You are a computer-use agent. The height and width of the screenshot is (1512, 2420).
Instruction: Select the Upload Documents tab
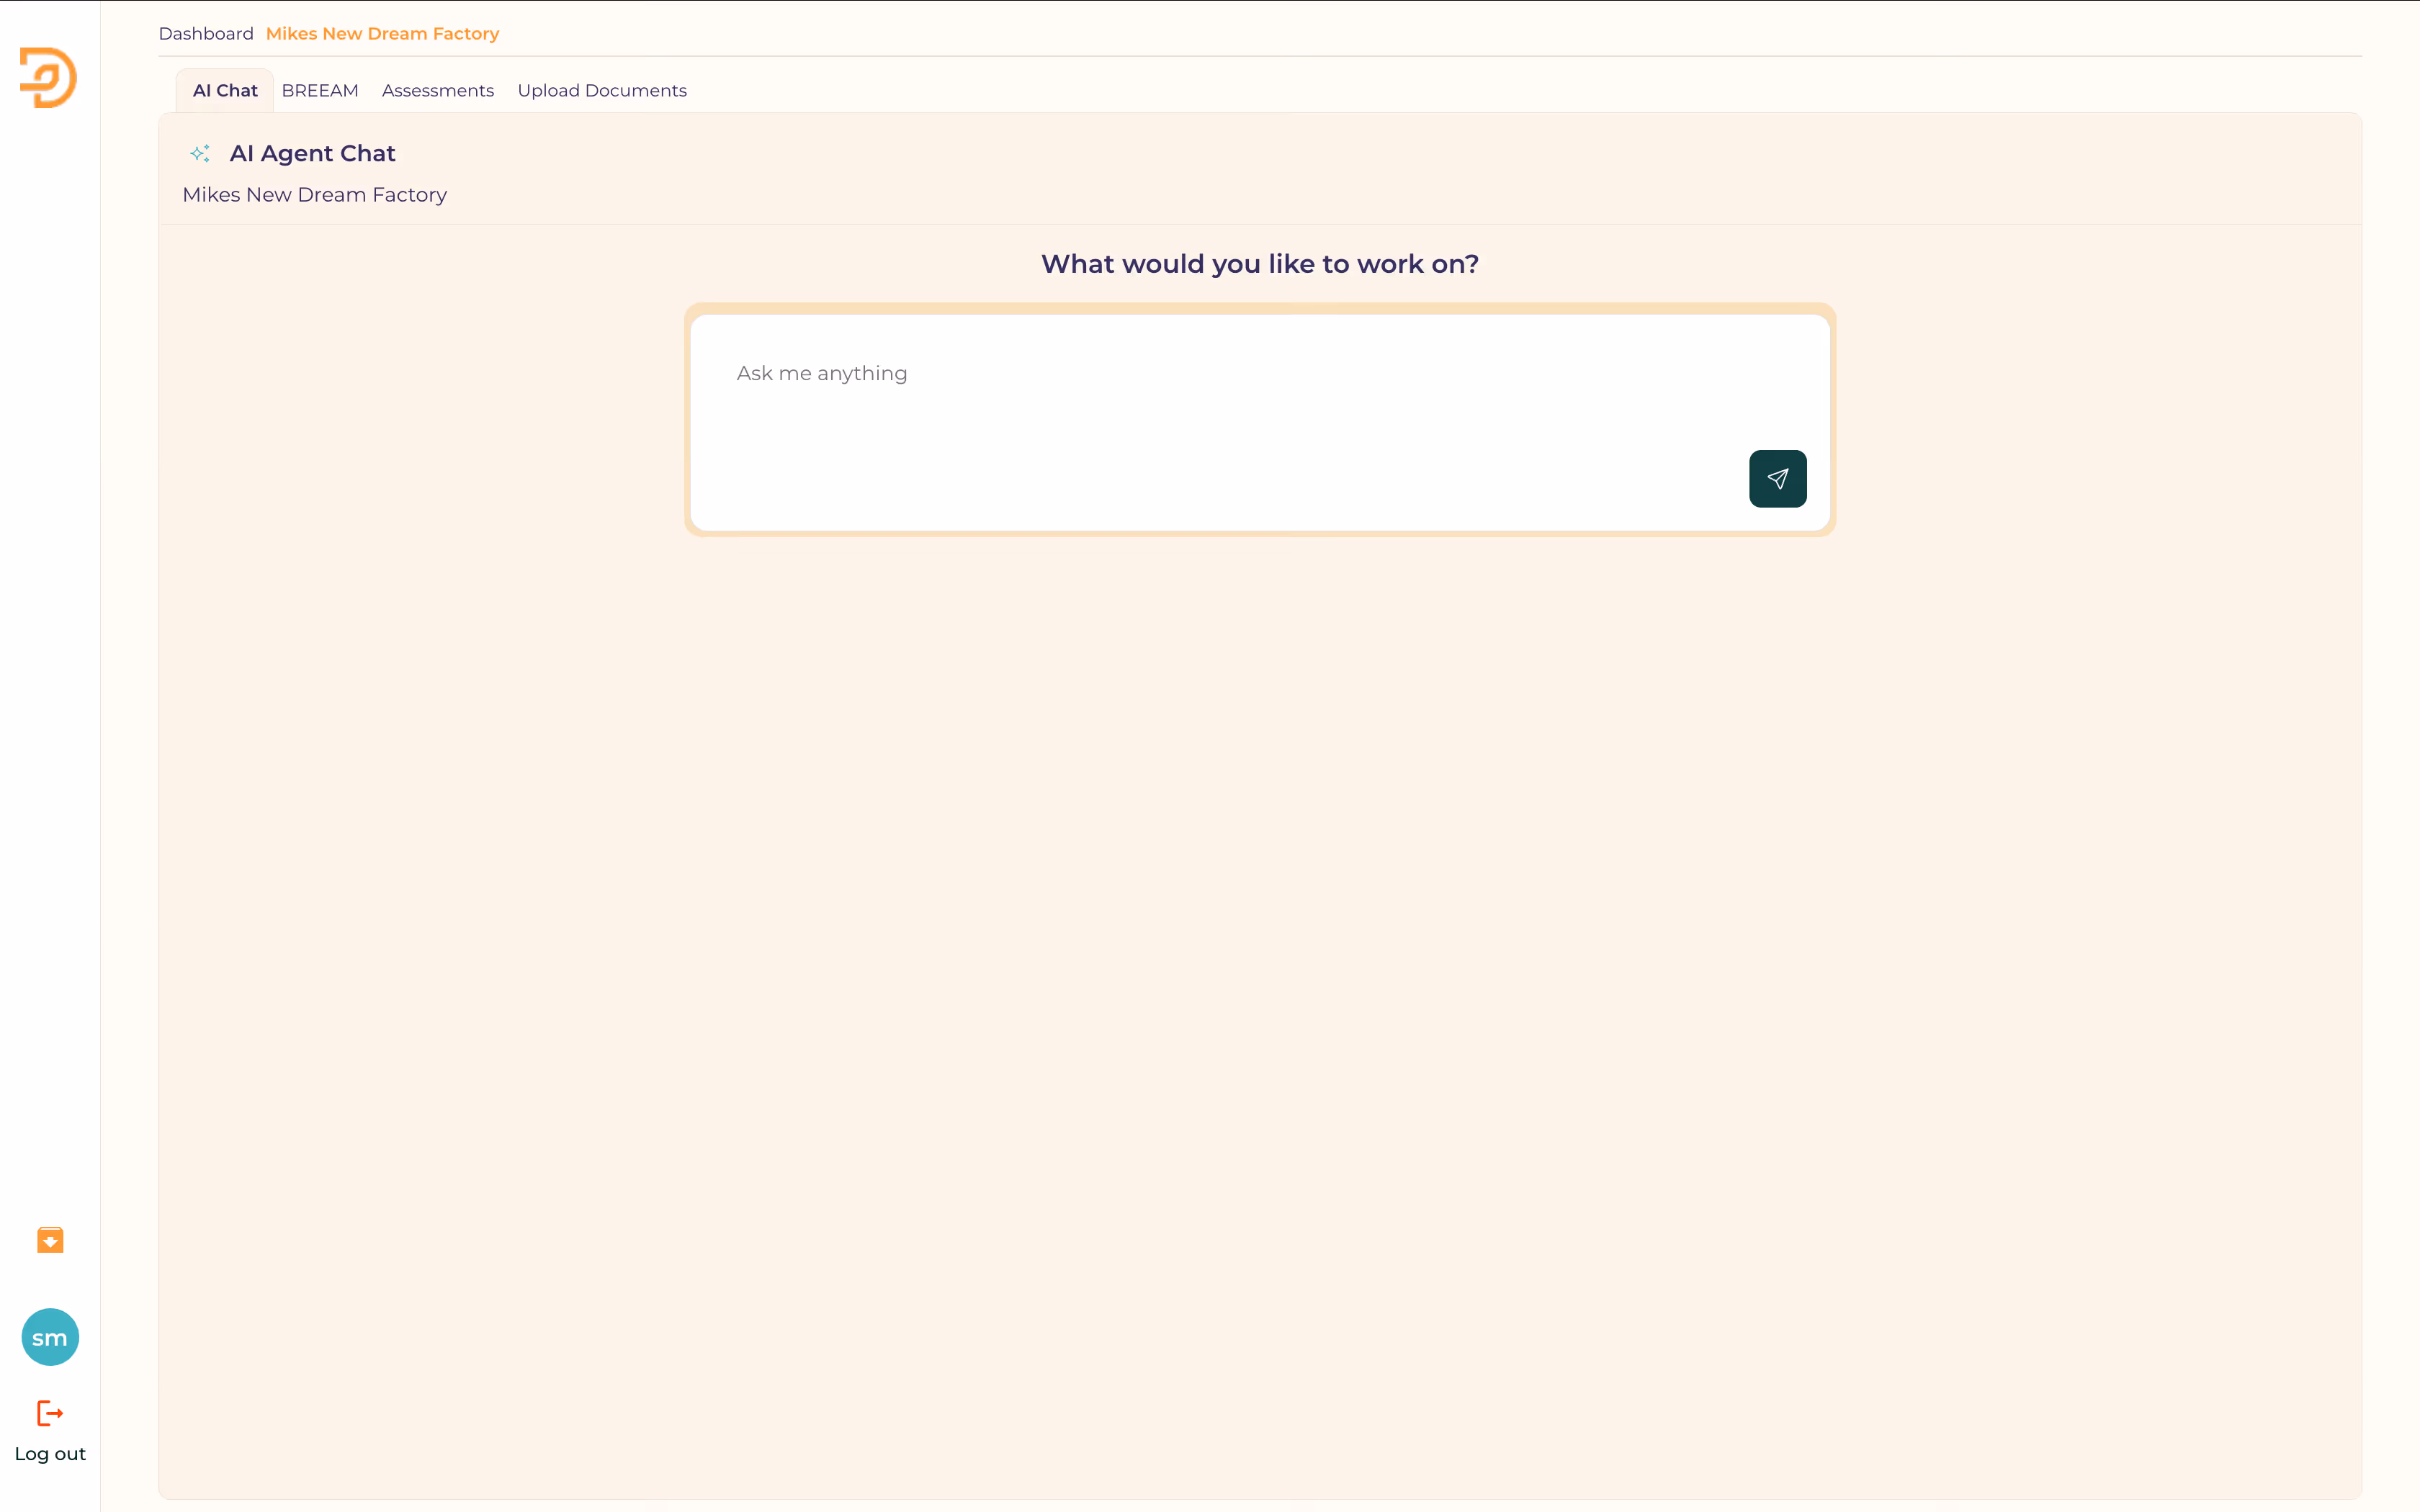(602, 91)
